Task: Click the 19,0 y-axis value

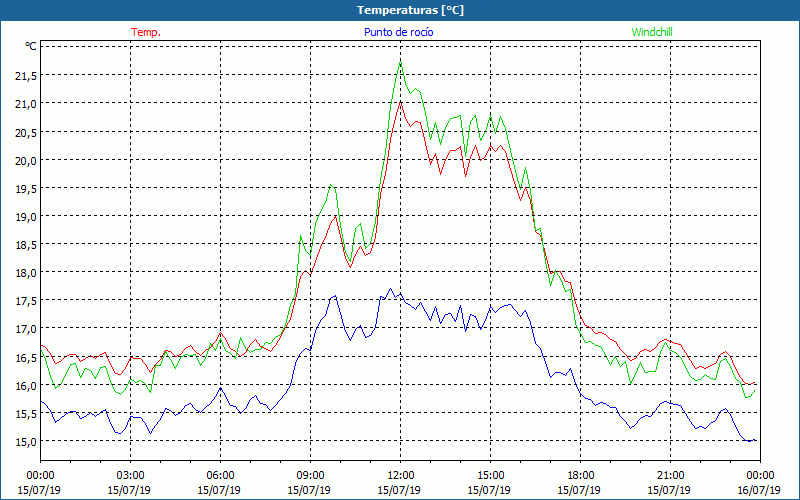Action: tap(26, 217)
